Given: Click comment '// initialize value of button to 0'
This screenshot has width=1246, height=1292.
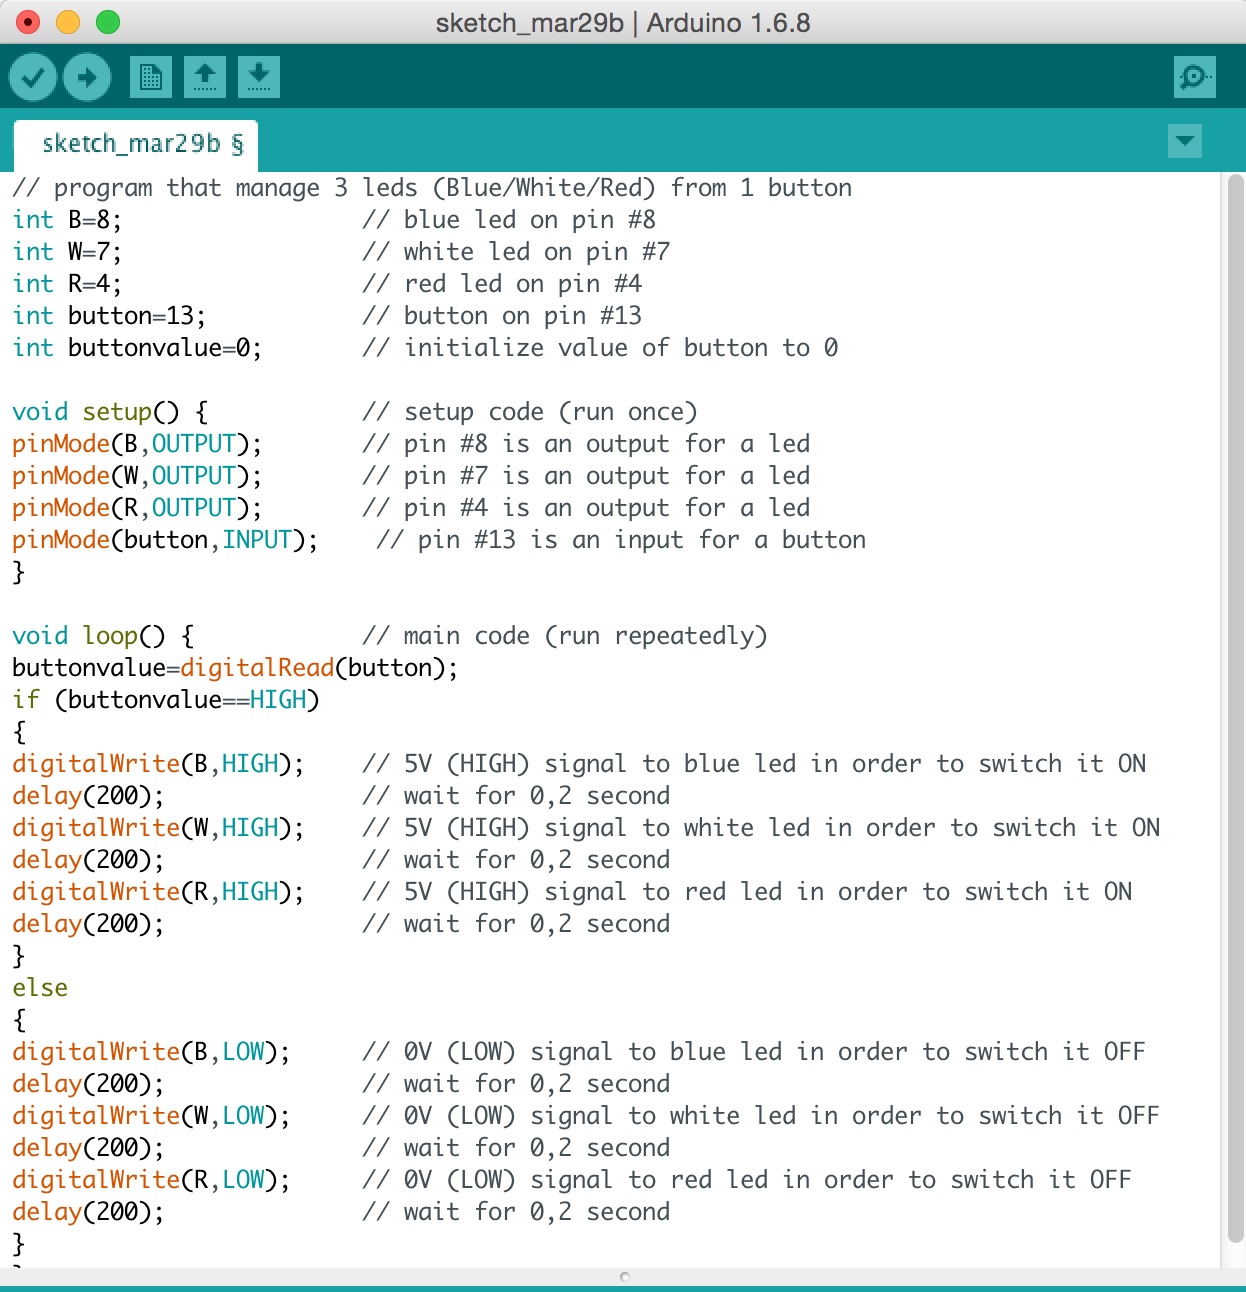Looking at the screenshot, I should pyautogui.click(x=600, y=348).
